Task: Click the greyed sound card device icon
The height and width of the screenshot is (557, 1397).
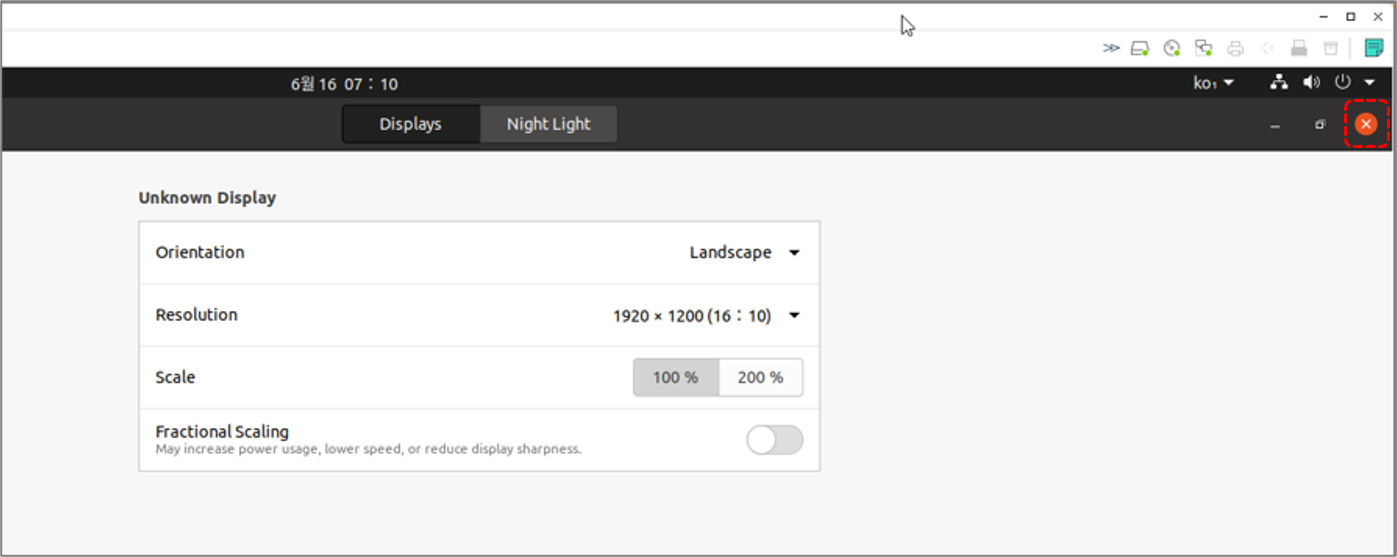Action: pos(1267,48)
